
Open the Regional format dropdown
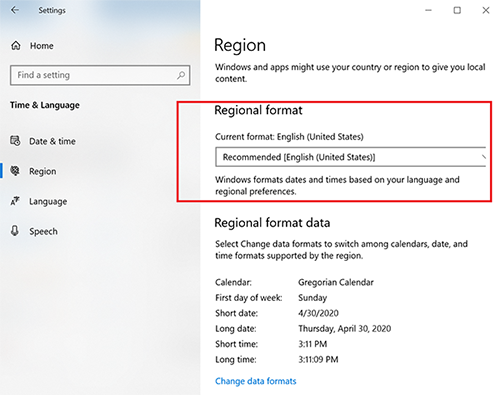coord(351,157)
